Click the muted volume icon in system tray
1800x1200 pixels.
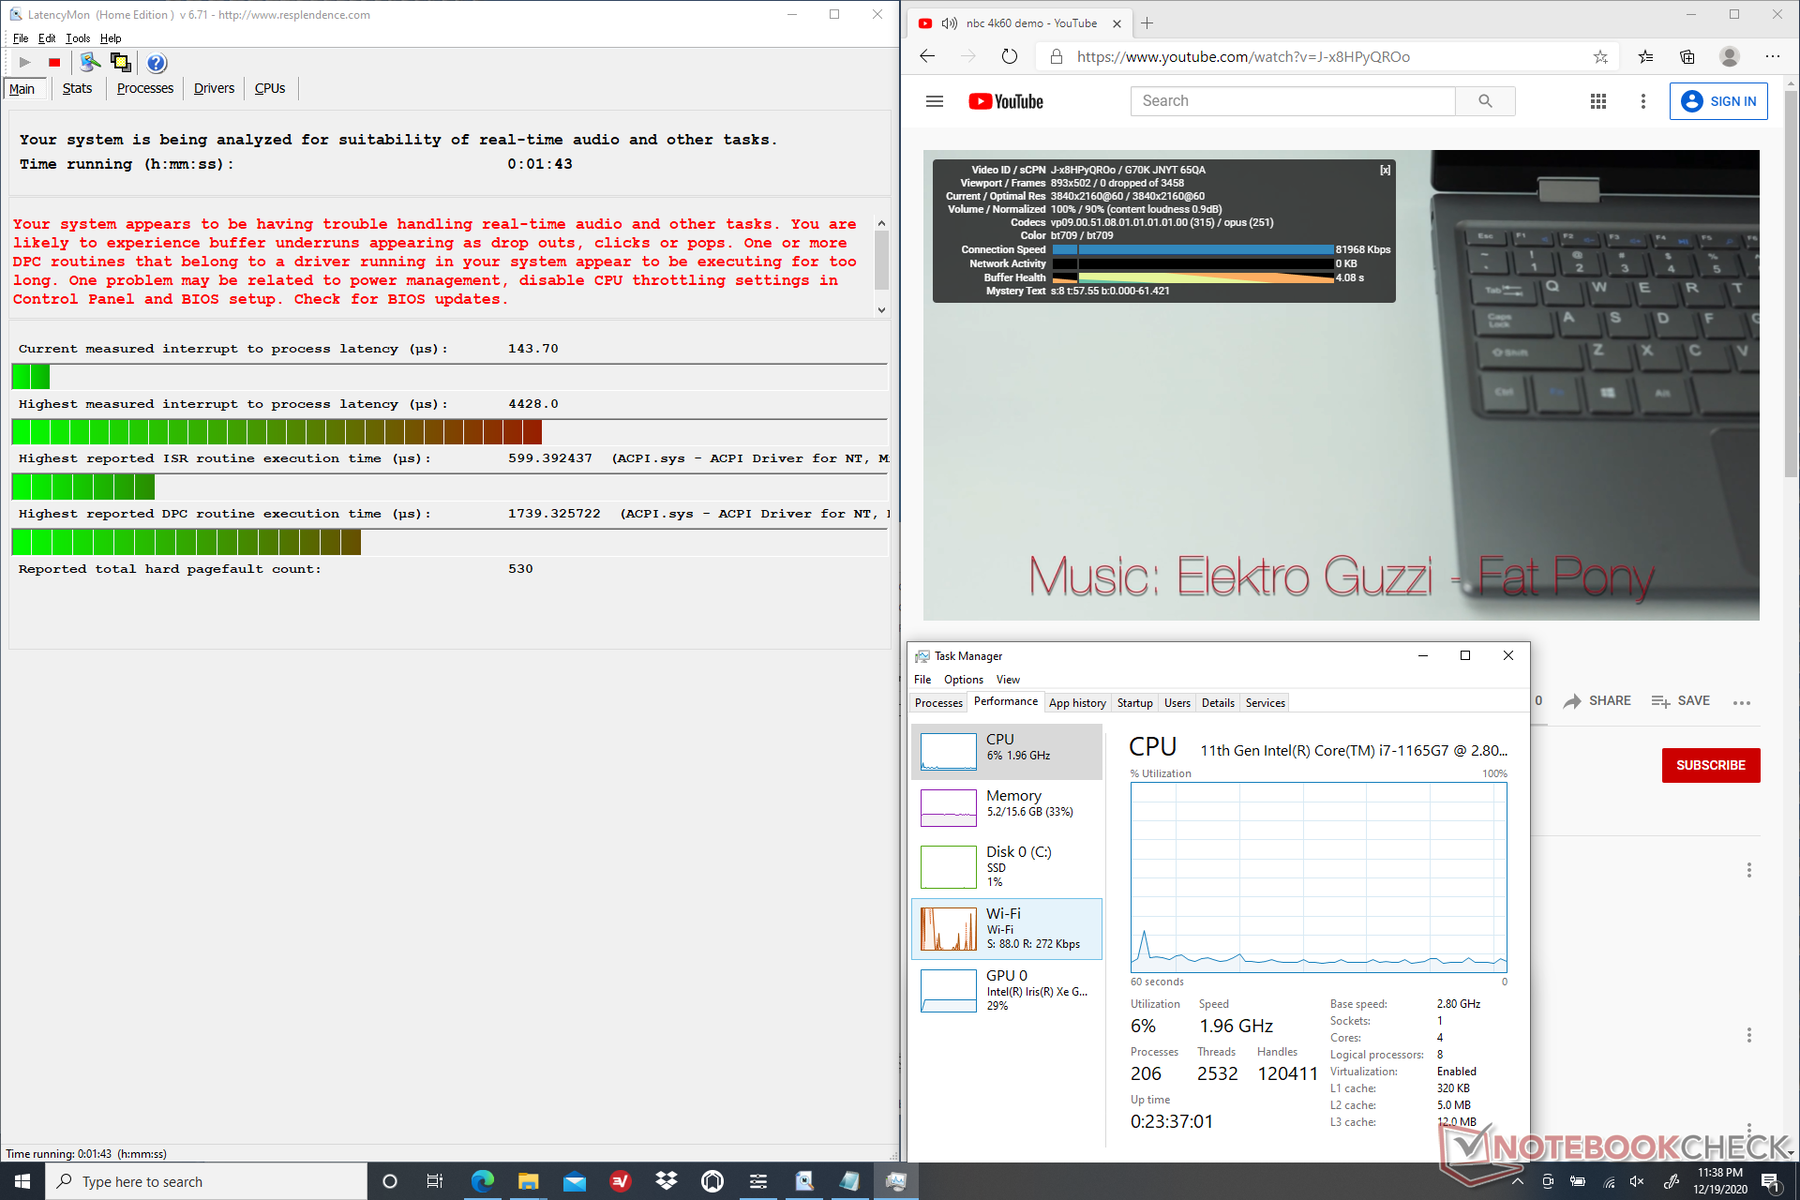click(x=1637, y=1181)
